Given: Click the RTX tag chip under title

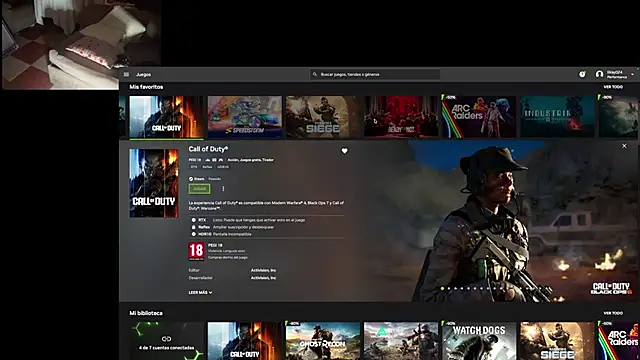Looking at the screenshot, I should [194, 167].
